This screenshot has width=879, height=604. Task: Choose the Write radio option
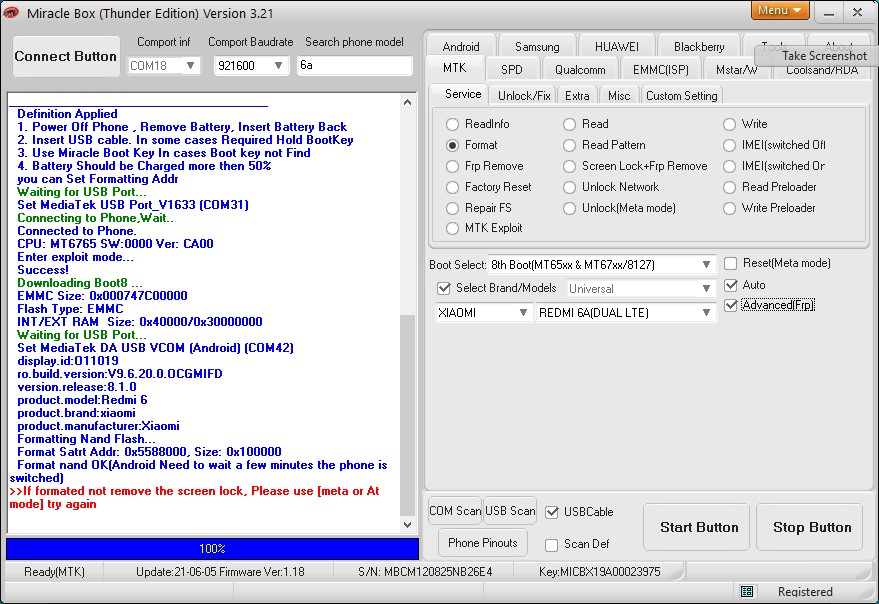click(729, 124)
